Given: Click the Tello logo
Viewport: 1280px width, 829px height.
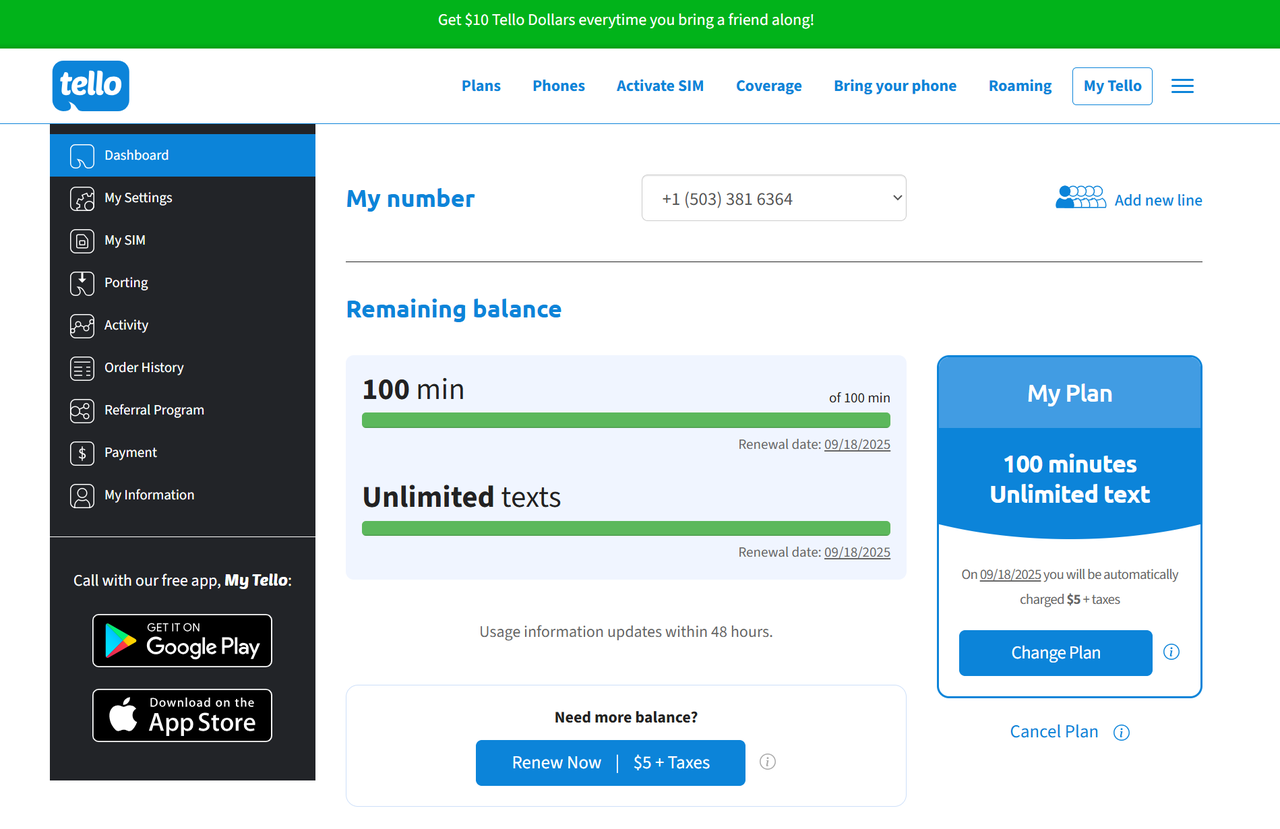Looking at the screenshot, I should tap(91, 85).
